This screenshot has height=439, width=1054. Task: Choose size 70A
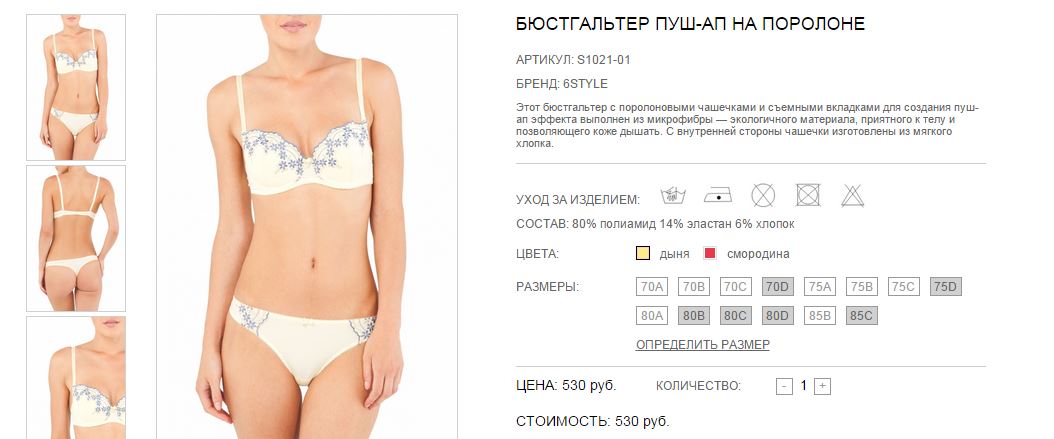(x=652, y=287)
